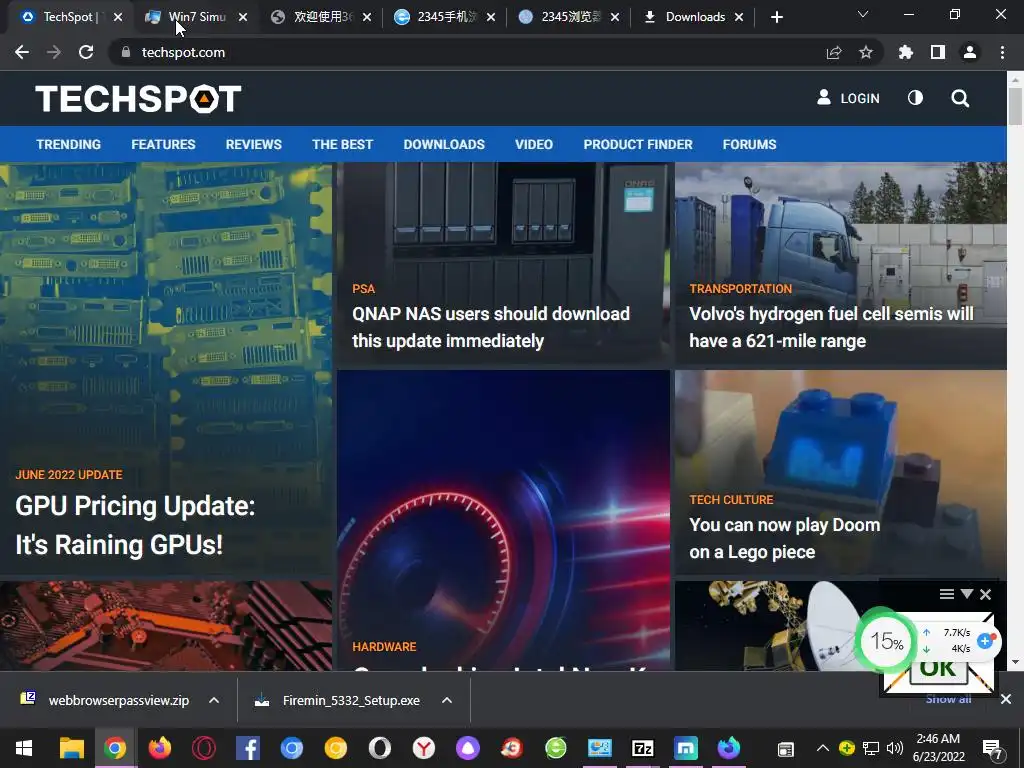Share this page via the share icon

tap(834, 52)
